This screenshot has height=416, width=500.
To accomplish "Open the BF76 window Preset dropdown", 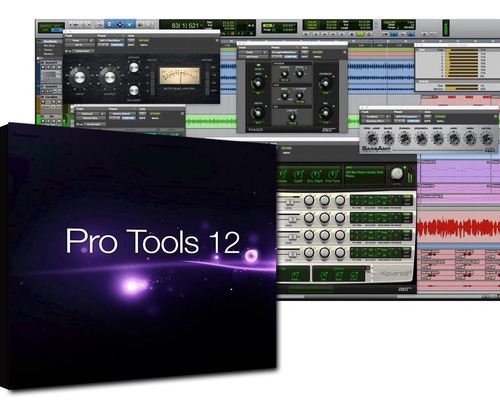I will point(111,40).
